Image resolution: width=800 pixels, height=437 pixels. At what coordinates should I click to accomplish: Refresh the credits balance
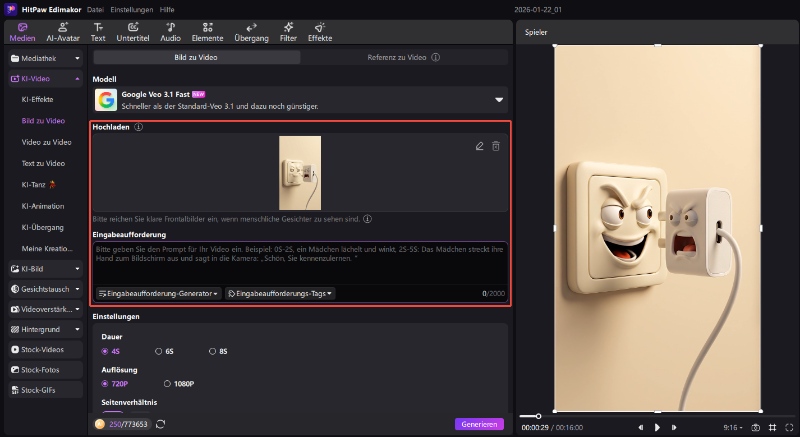(161, 424)
